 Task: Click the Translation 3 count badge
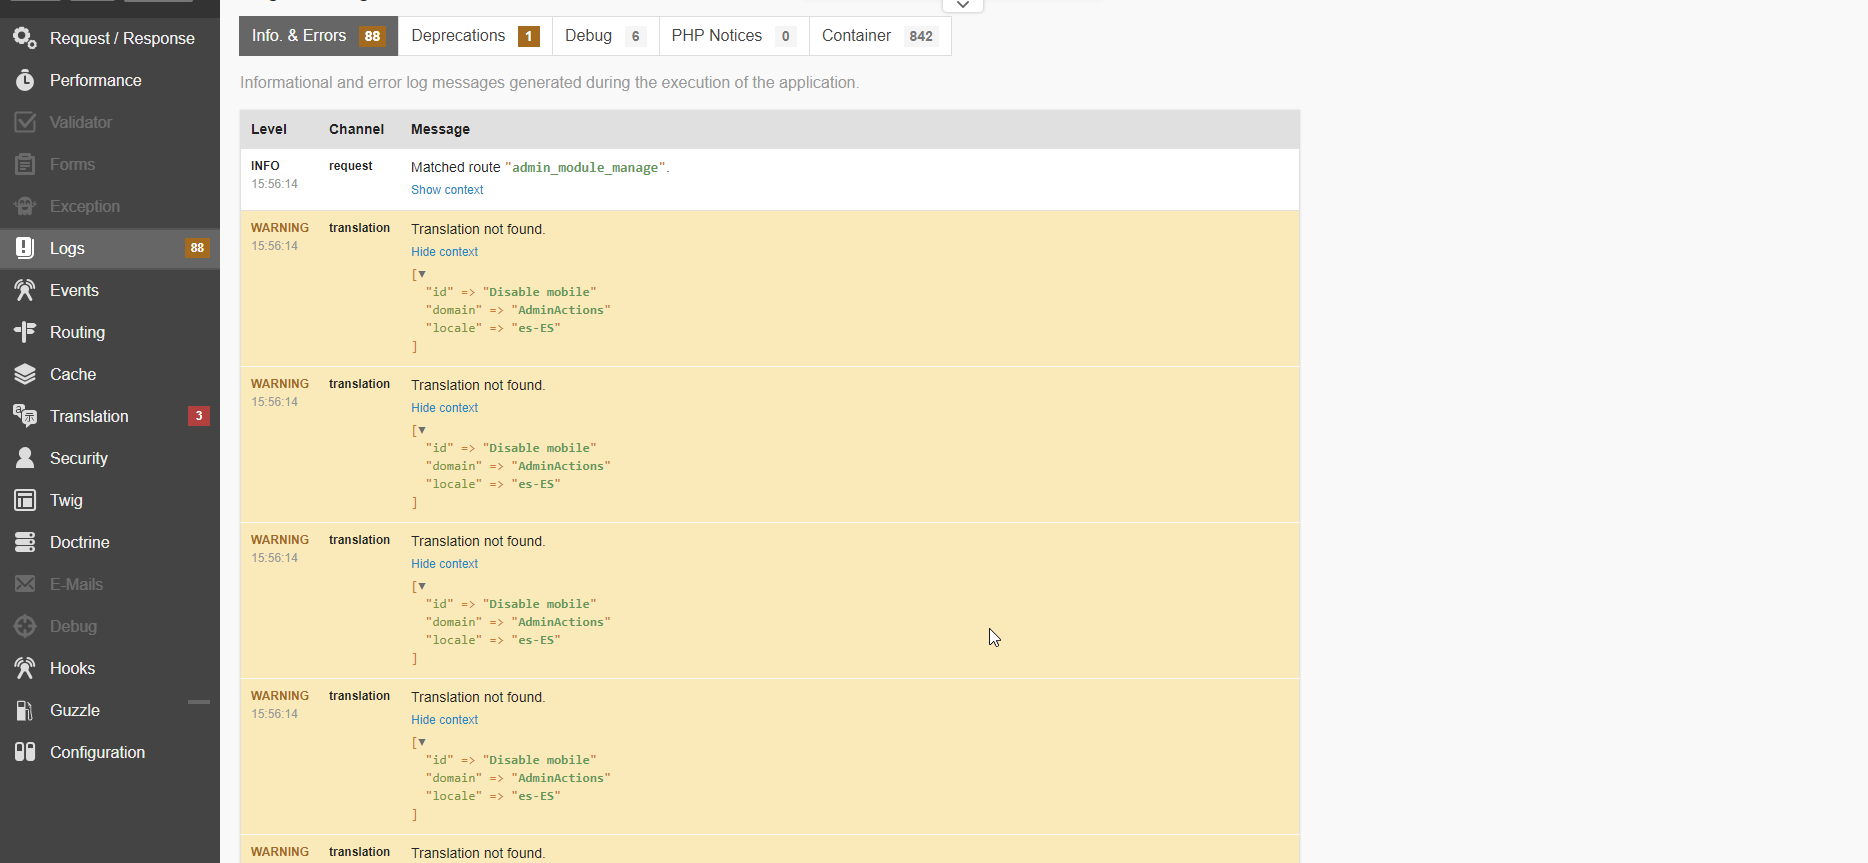[x=199, y=416]
